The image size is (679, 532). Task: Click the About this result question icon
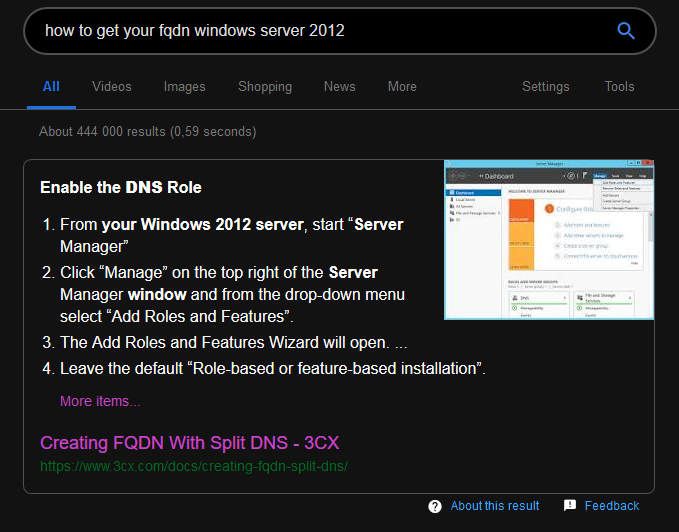[x=435, y=506]
